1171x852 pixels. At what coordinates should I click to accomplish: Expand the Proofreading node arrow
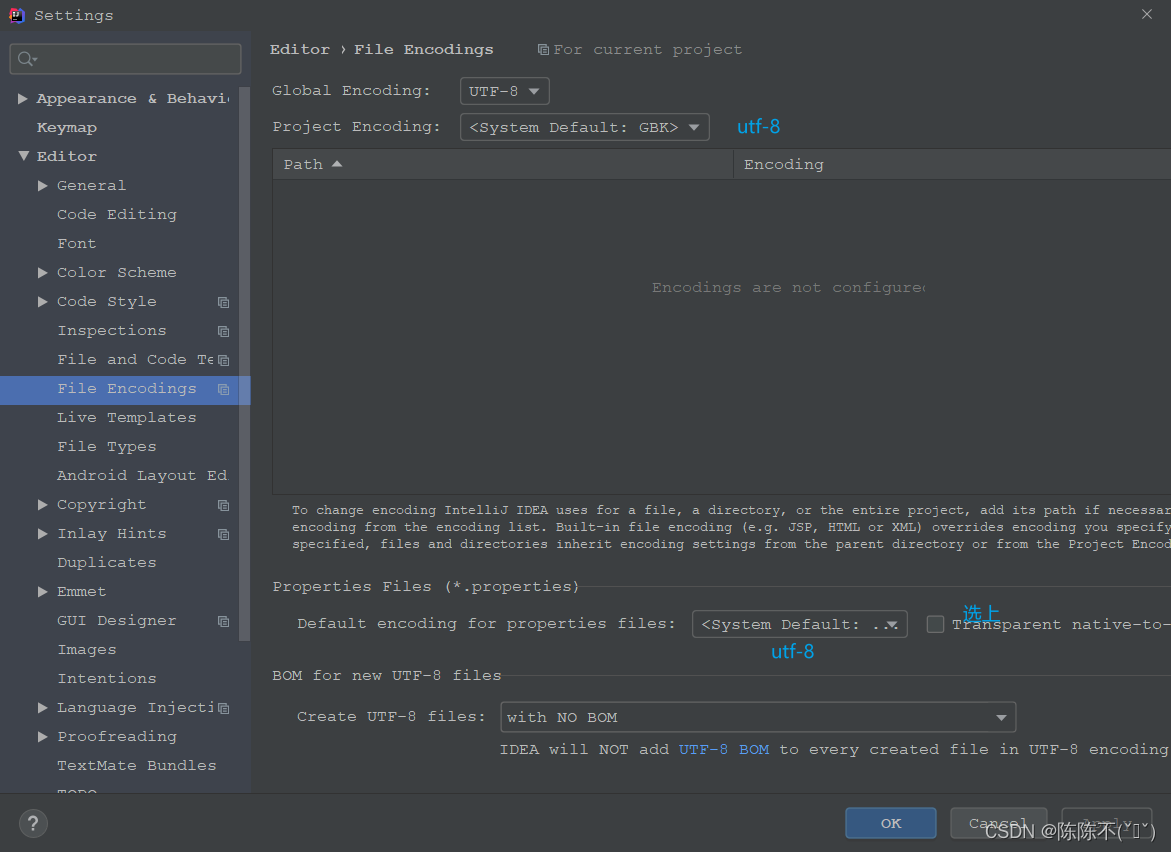tap(43, 737)
